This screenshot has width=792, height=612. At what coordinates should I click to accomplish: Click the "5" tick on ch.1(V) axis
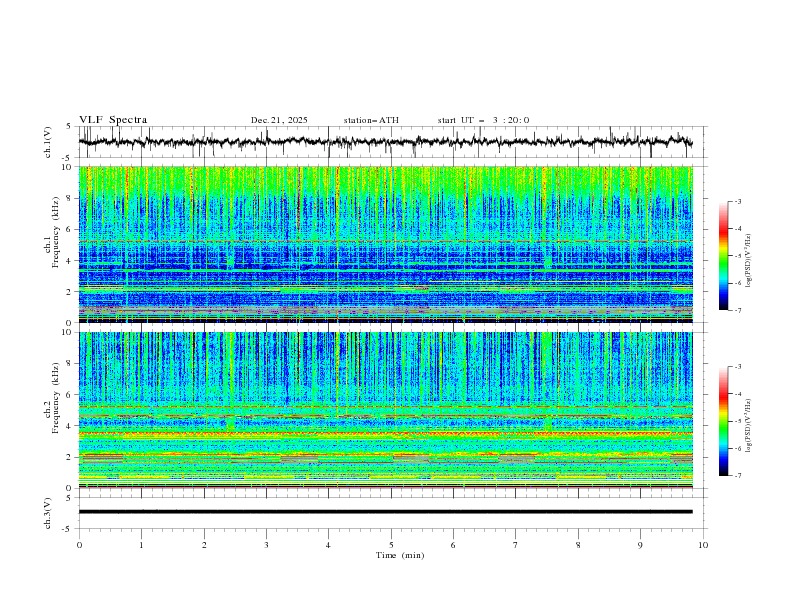pyautogui.click(x=69, y=127)
